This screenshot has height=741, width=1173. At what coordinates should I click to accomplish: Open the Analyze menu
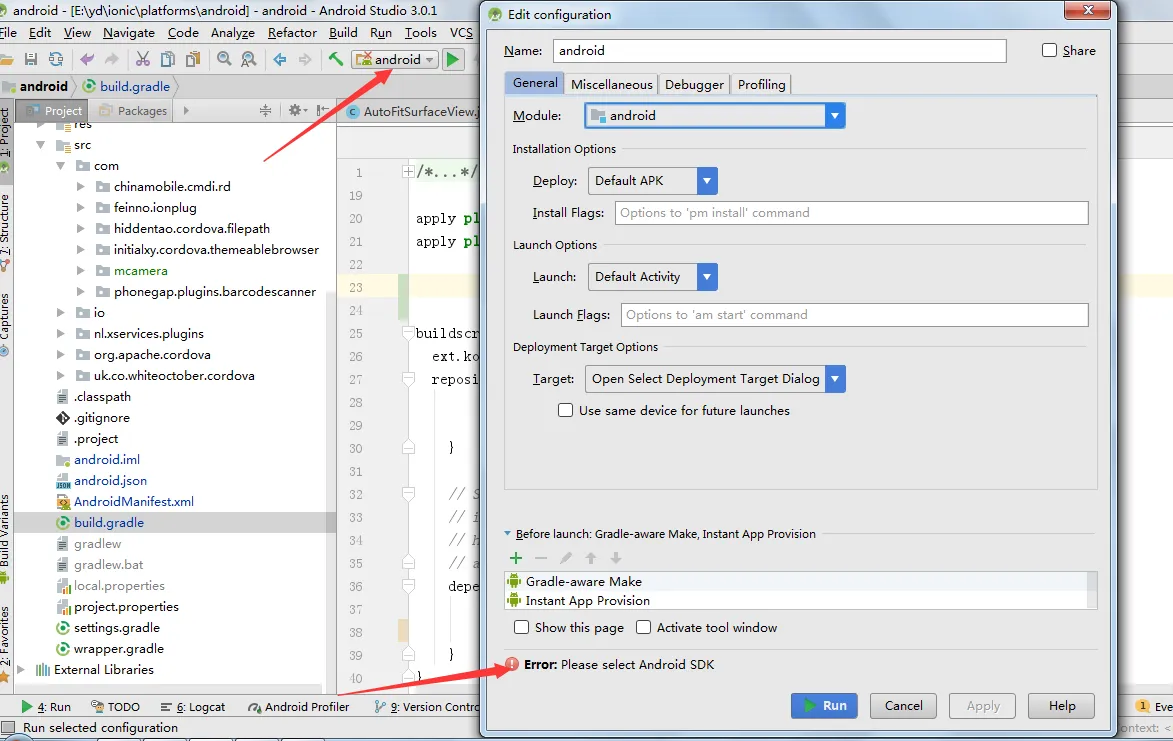coord(233,33)
